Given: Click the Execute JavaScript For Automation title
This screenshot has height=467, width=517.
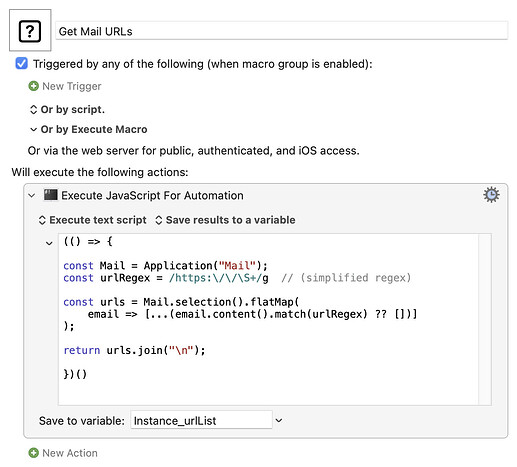Looking at the screenshot, I should click(x=152, y=195).
